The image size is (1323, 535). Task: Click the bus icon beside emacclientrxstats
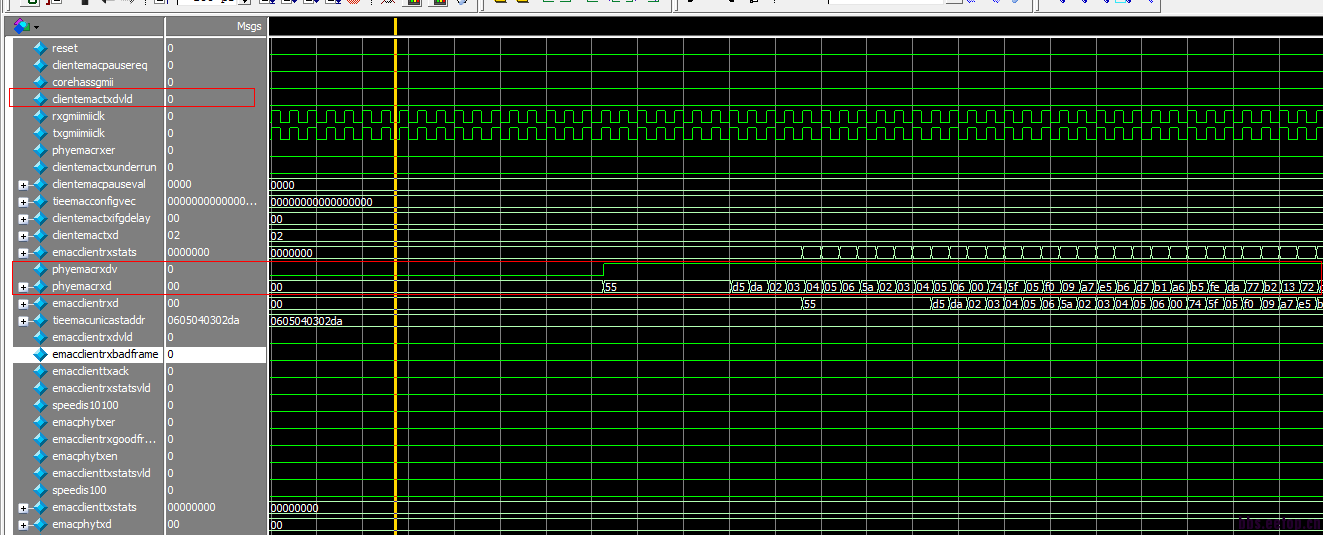[40, 252]
